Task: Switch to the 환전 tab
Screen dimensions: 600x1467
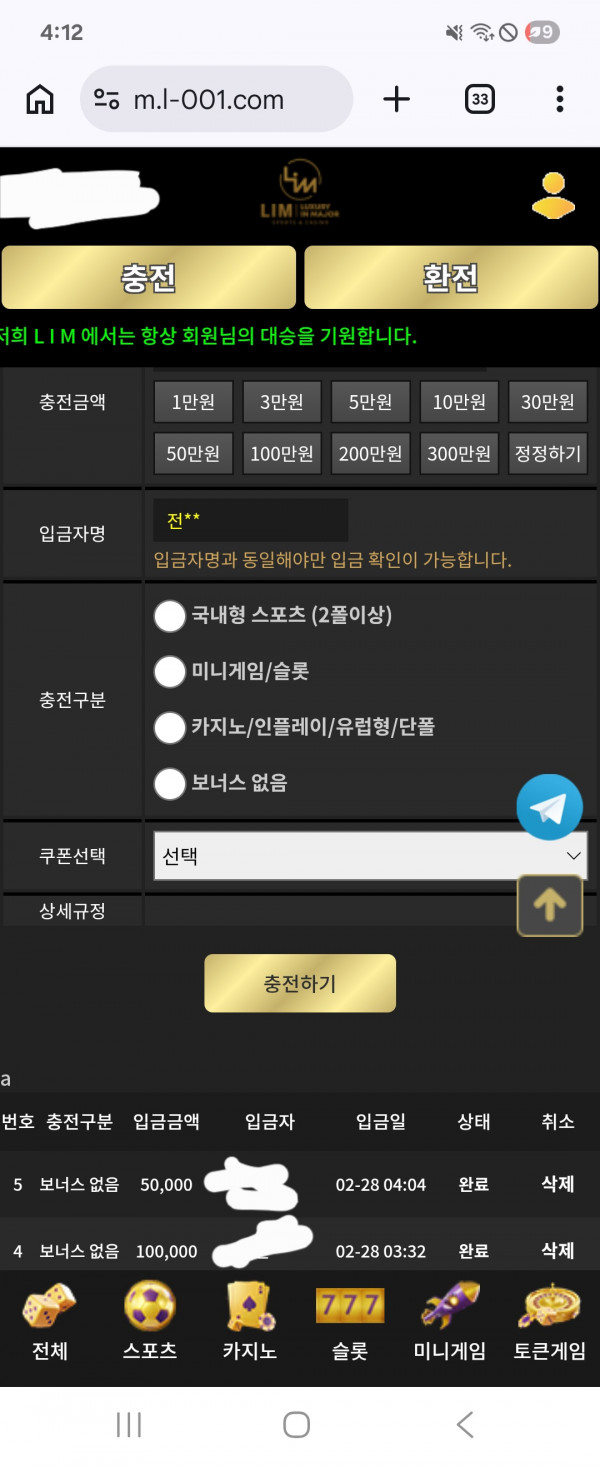Action: 451,277
